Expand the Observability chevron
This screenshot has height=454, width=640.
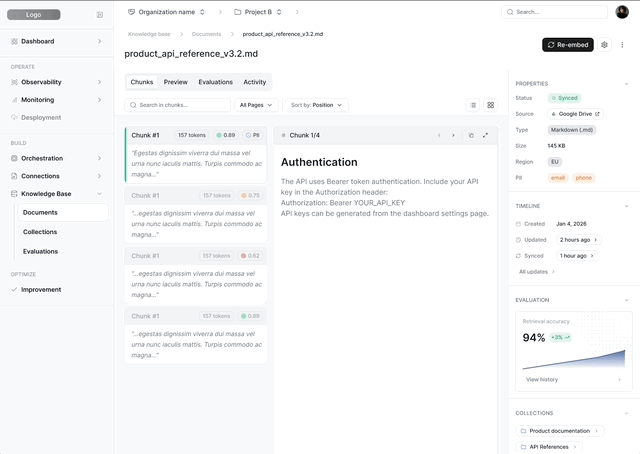100,82
